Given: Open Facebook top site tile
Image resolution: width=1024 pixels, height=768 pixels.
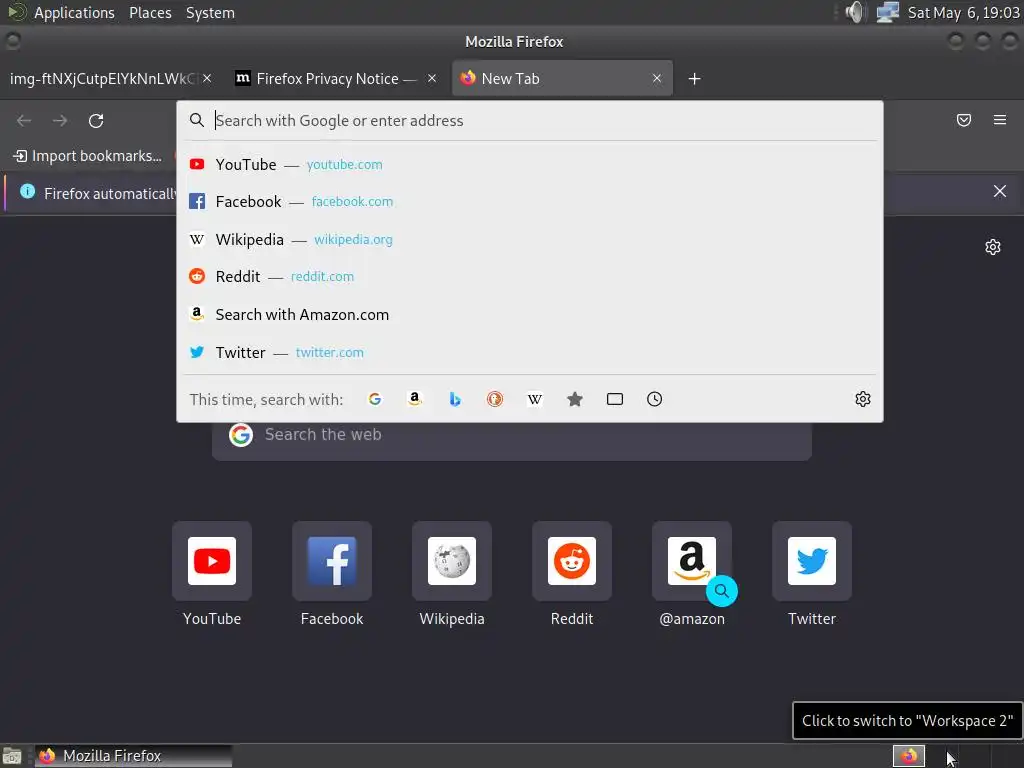Looking at the screenshot, I should 332,561.
